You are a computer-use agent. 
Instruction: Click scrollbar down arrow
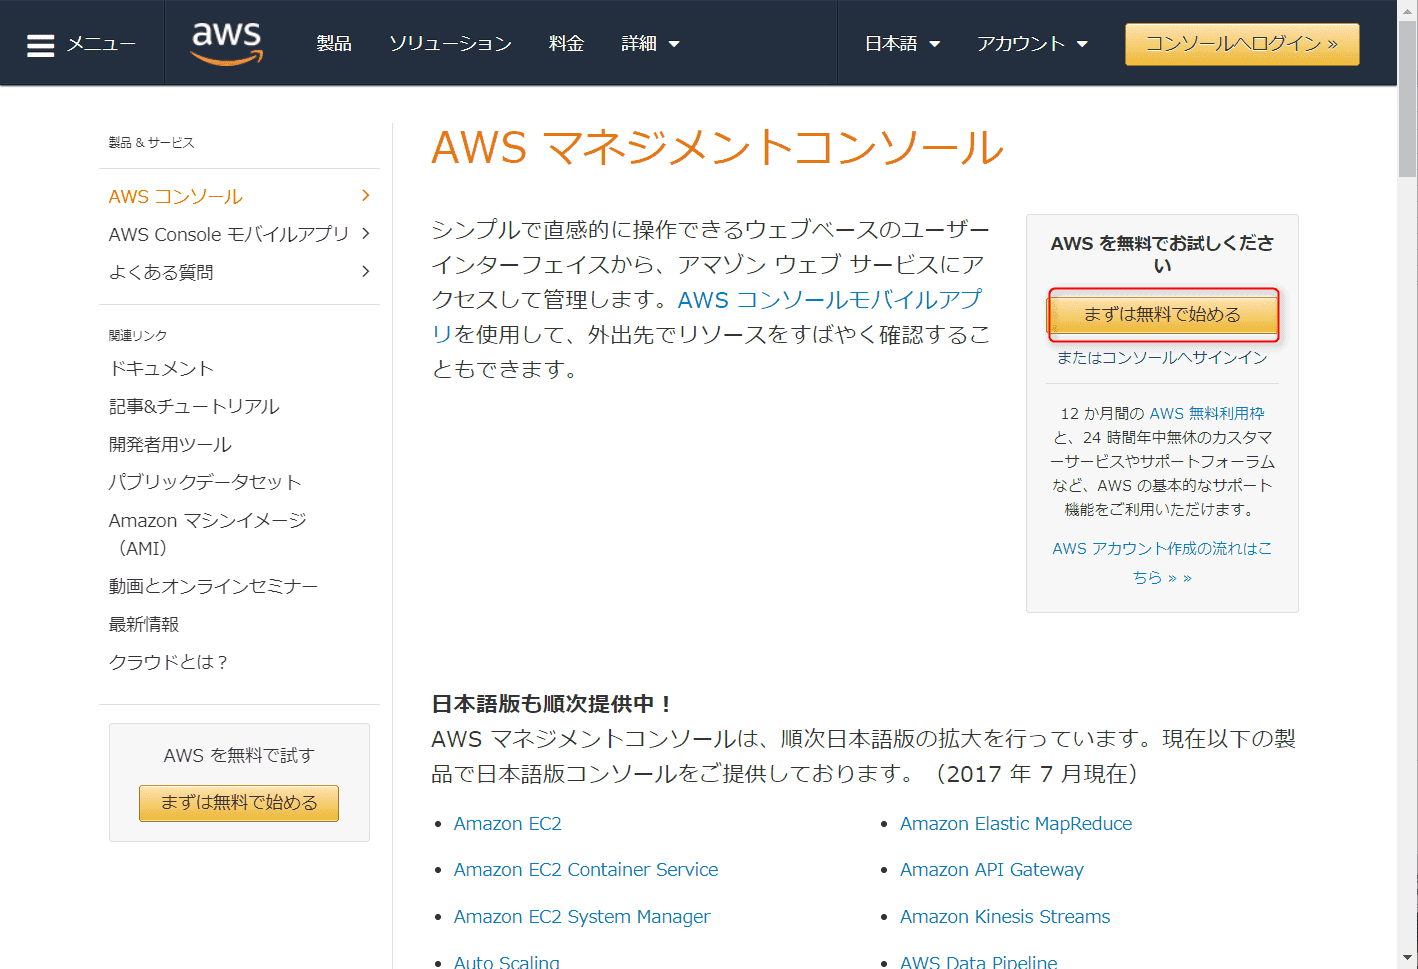1407,959
